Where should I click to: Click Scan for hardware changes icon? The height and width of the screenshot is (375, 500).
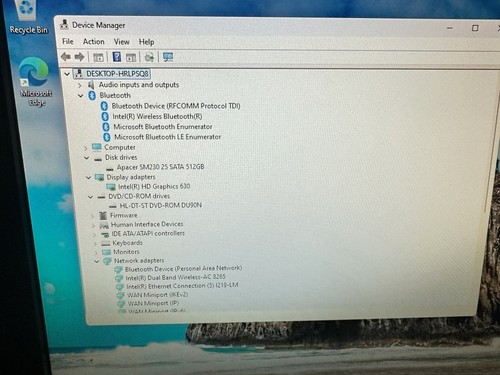149,57
